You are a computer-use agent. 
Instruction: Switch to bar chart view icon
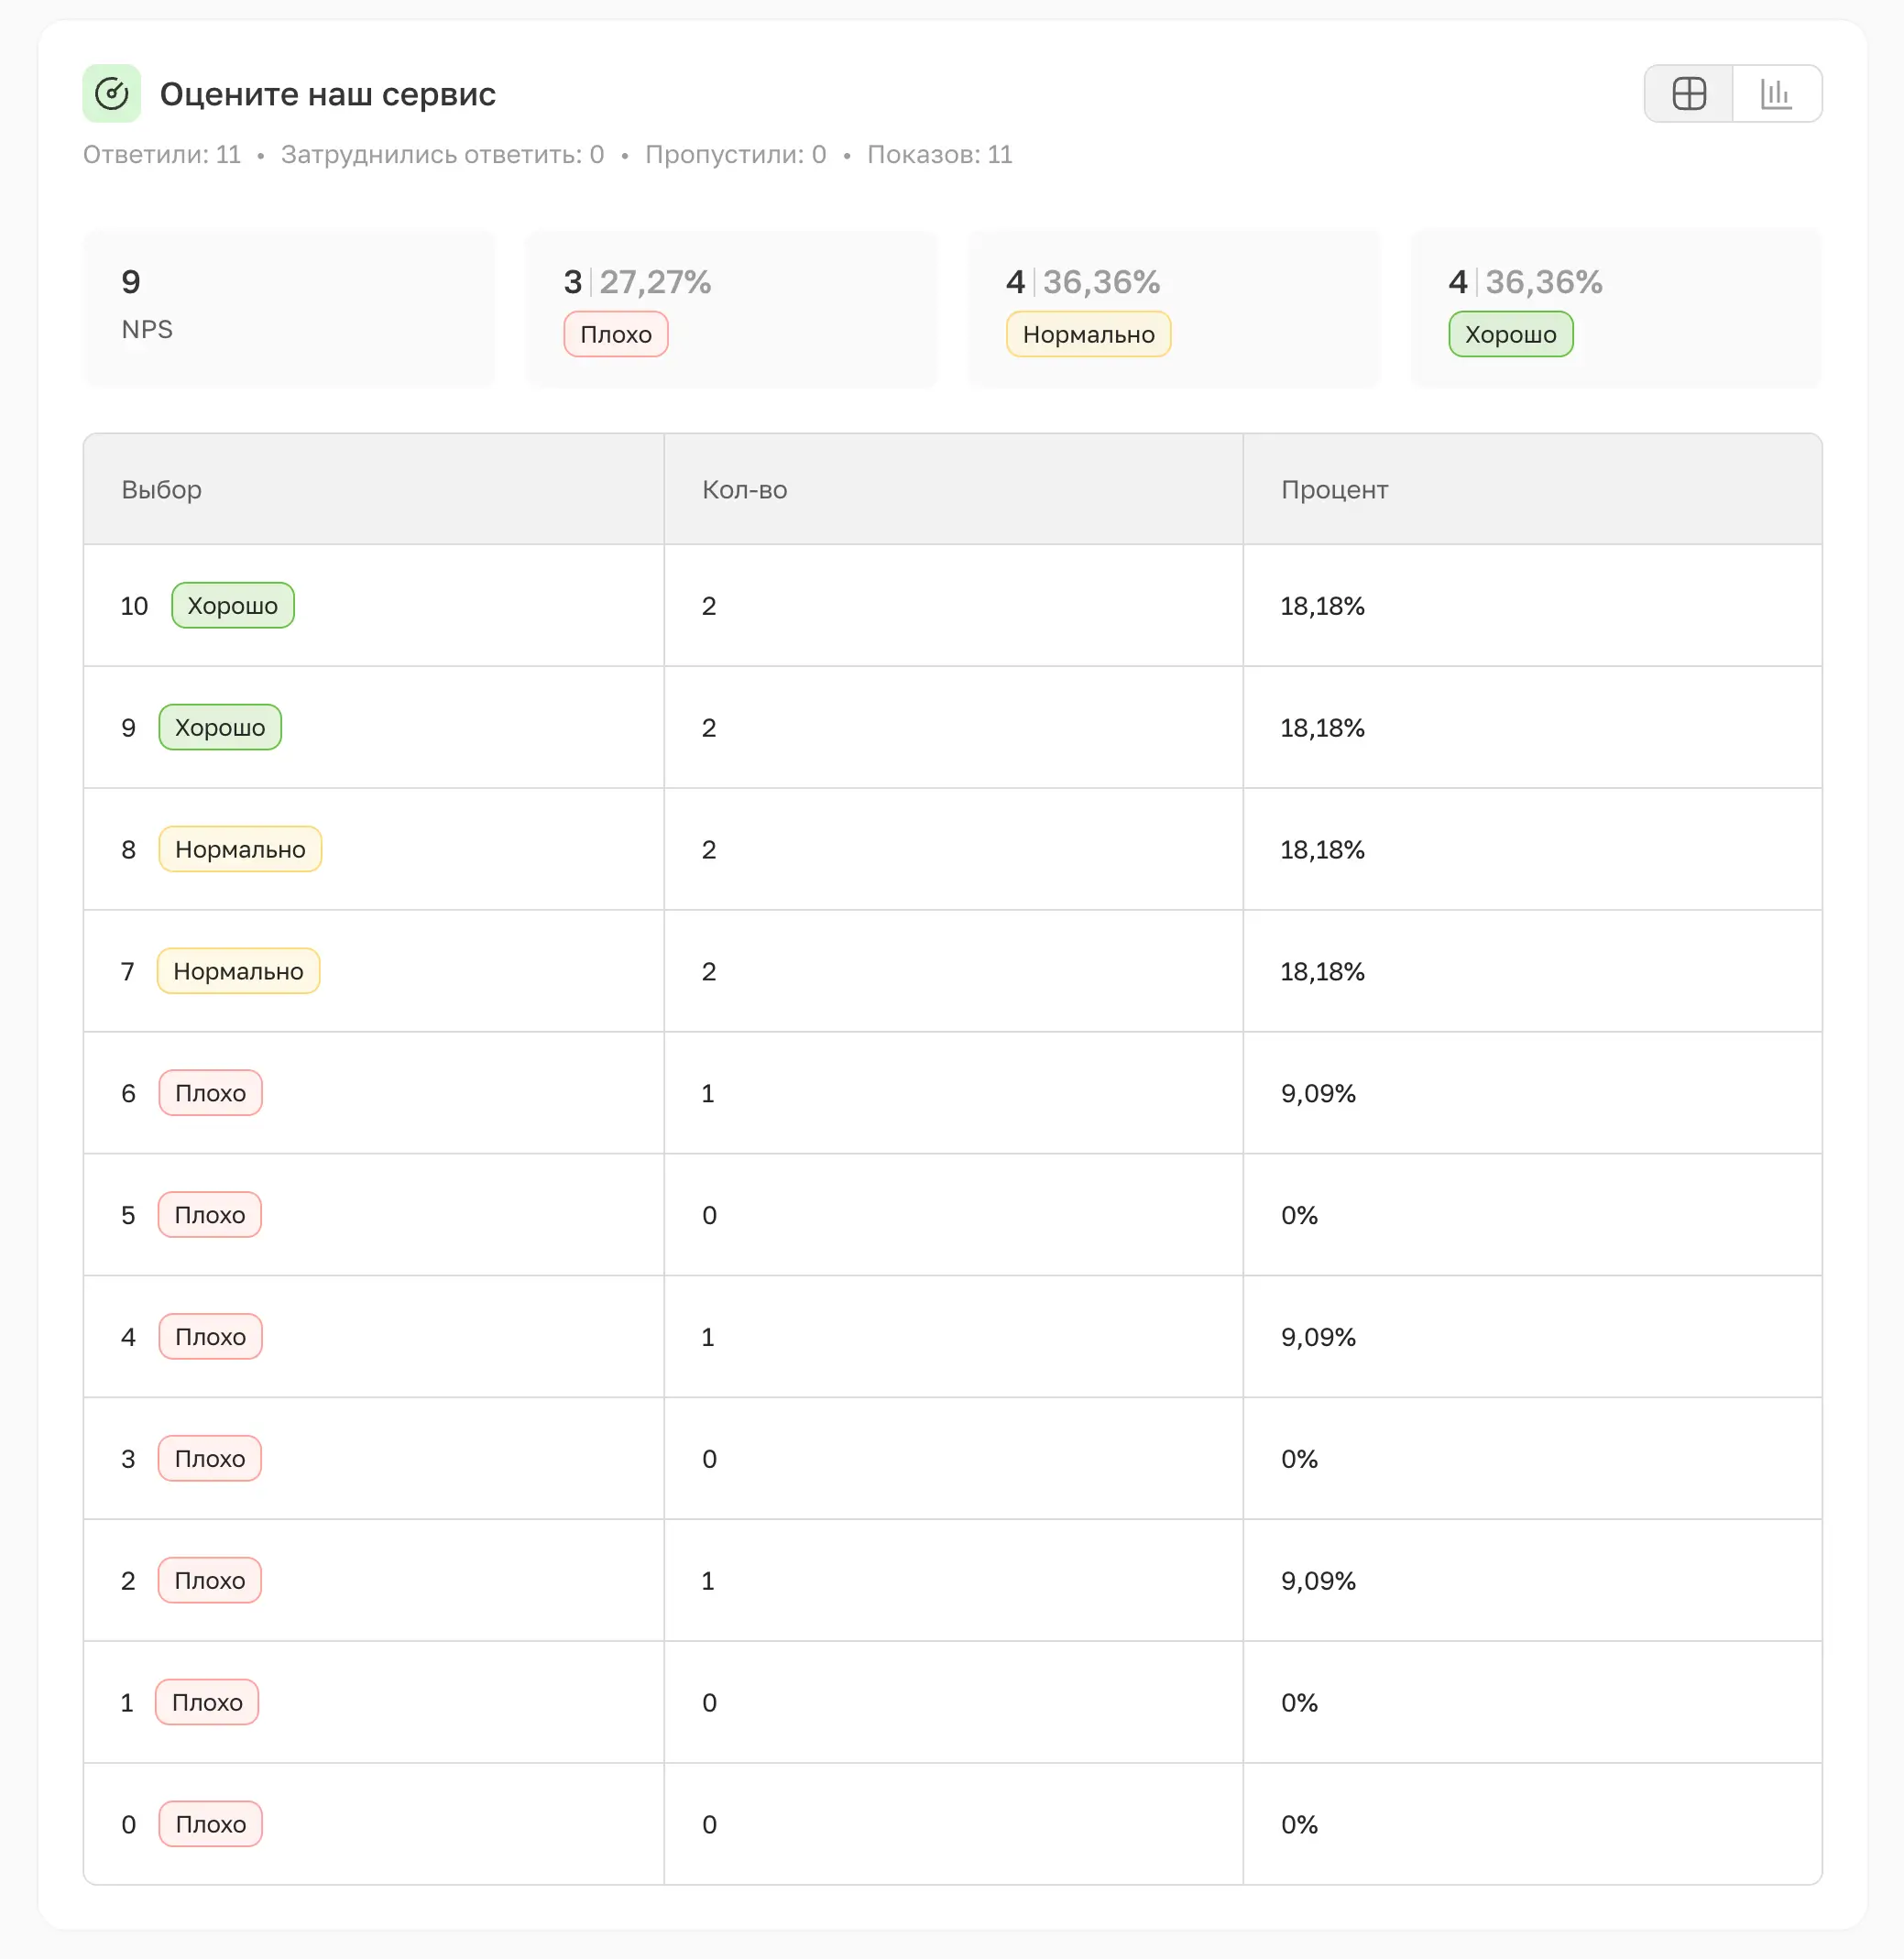[1776, 94]
